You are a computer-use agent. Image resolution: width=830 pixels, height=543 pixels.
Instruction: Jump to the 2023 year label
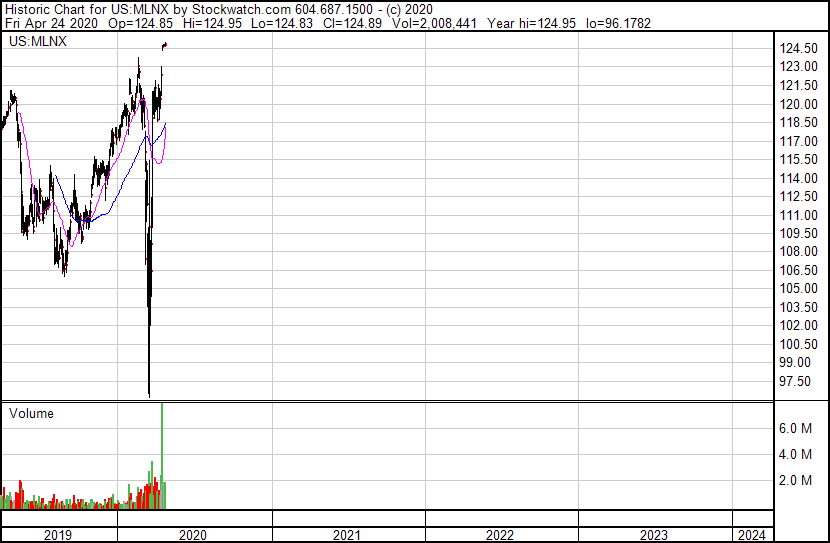653,535
